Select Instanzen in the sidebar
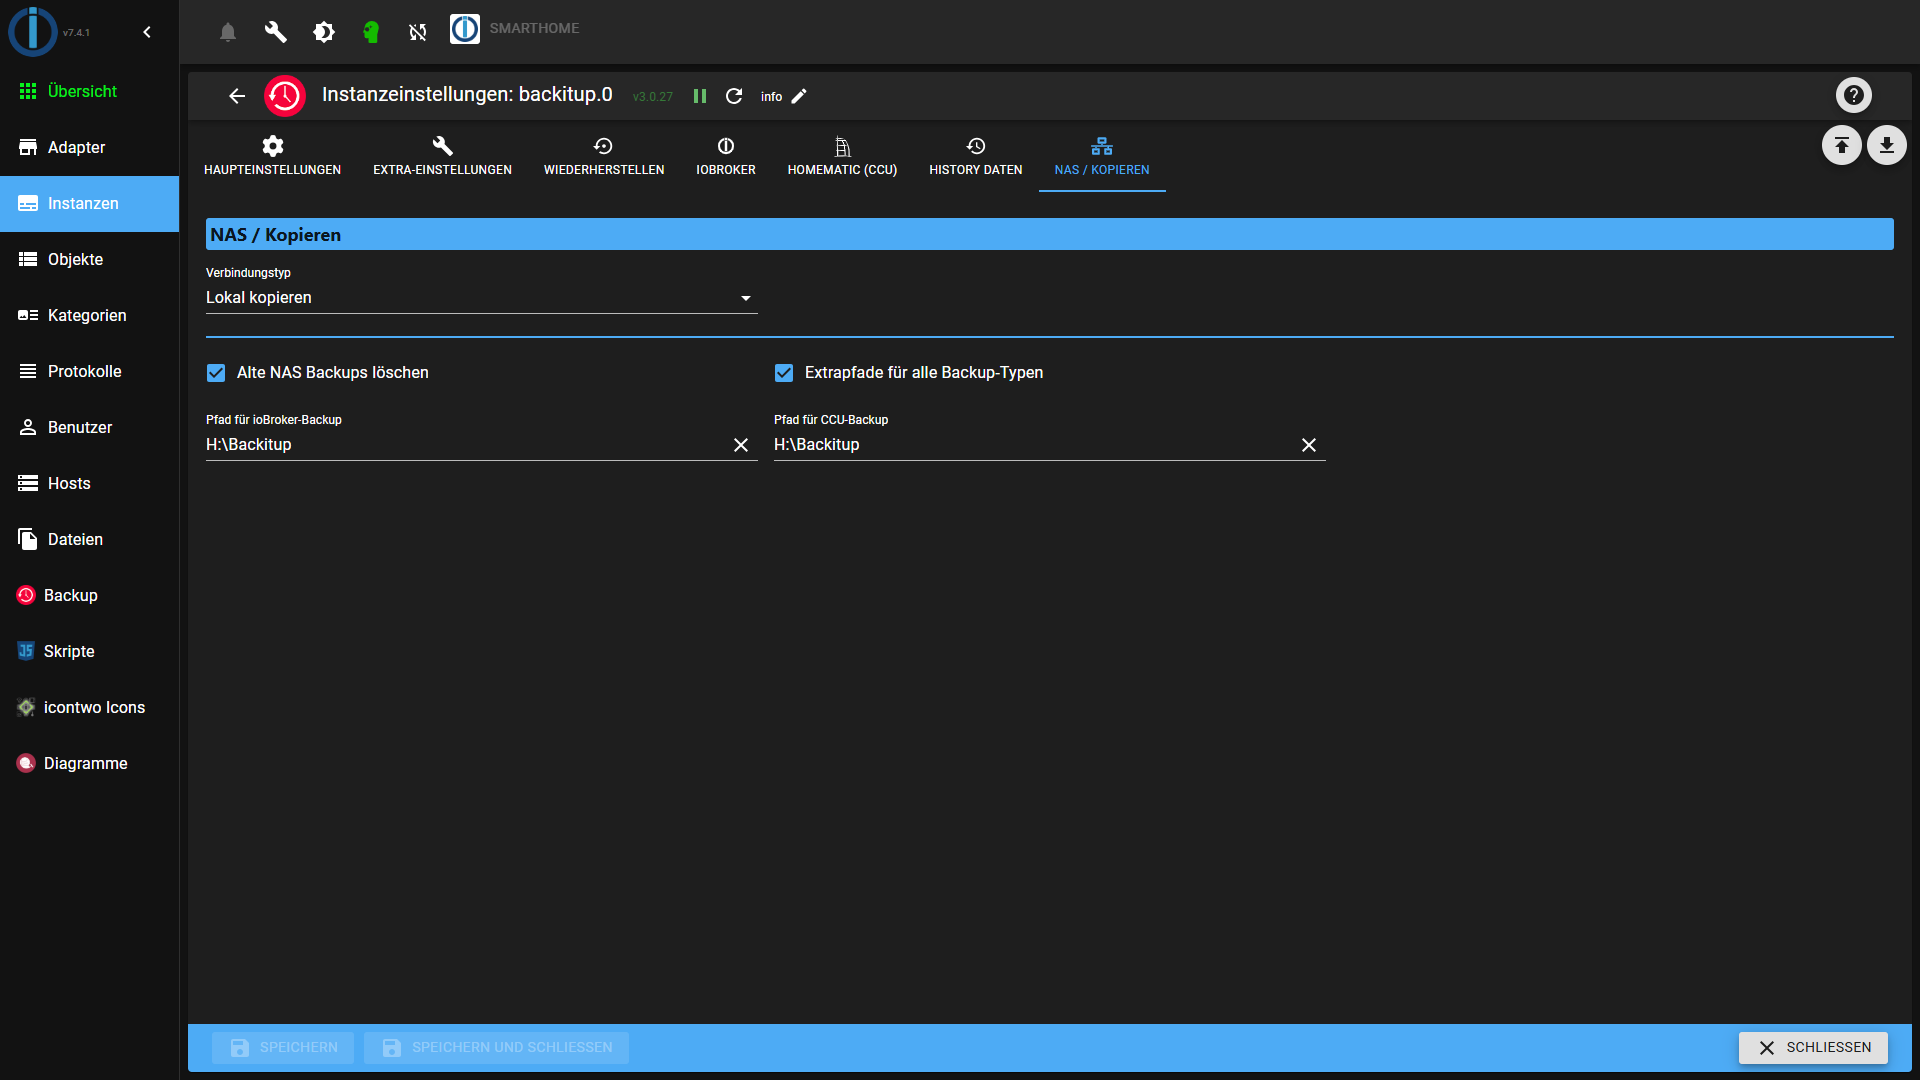Image resolution: width=1920 pixels, height=1080 pixels. [90, 204]
